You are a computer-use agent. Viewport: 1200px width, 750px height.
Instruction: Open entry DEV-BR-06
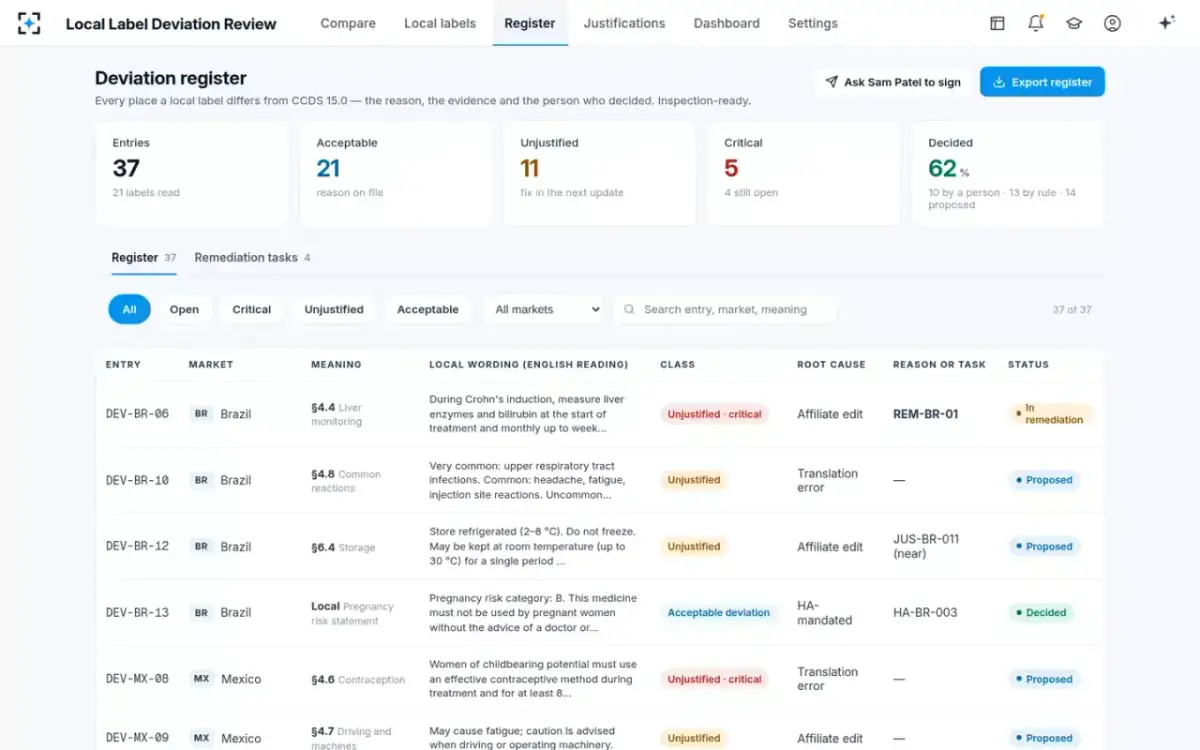pos(137,414)
